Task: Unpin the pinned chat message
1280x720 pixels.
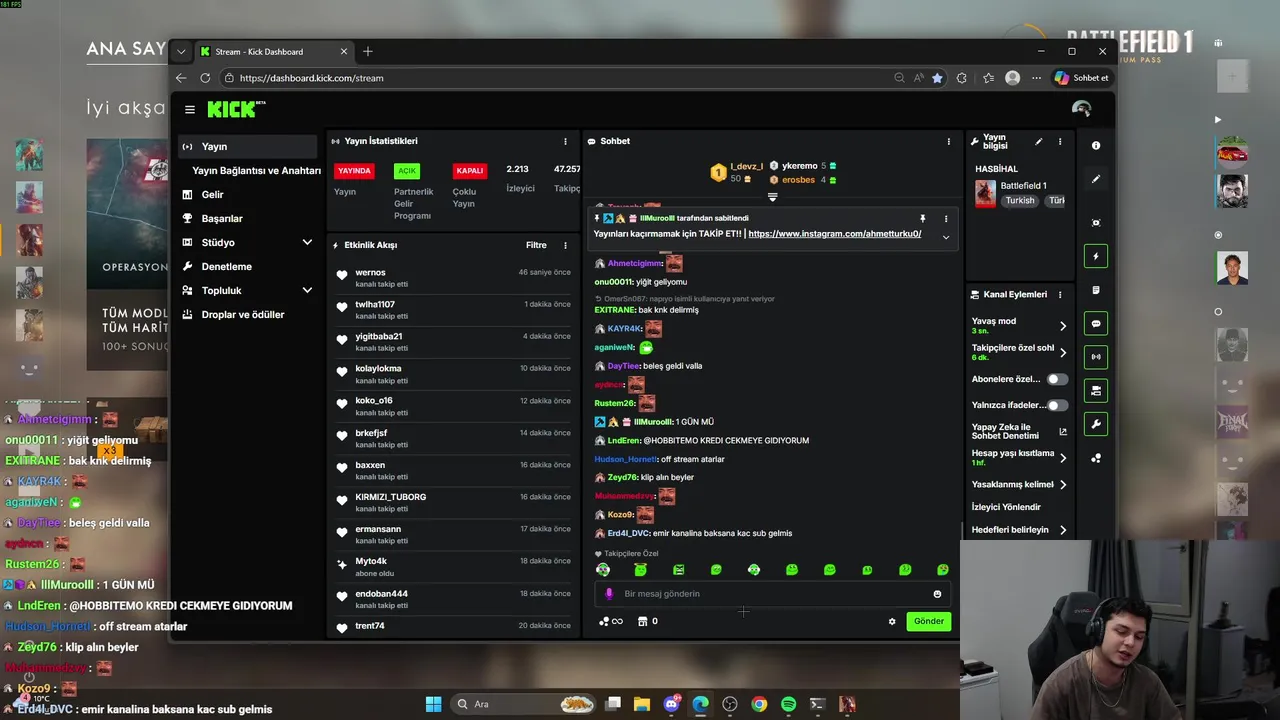Action: [x=922, y=218]
